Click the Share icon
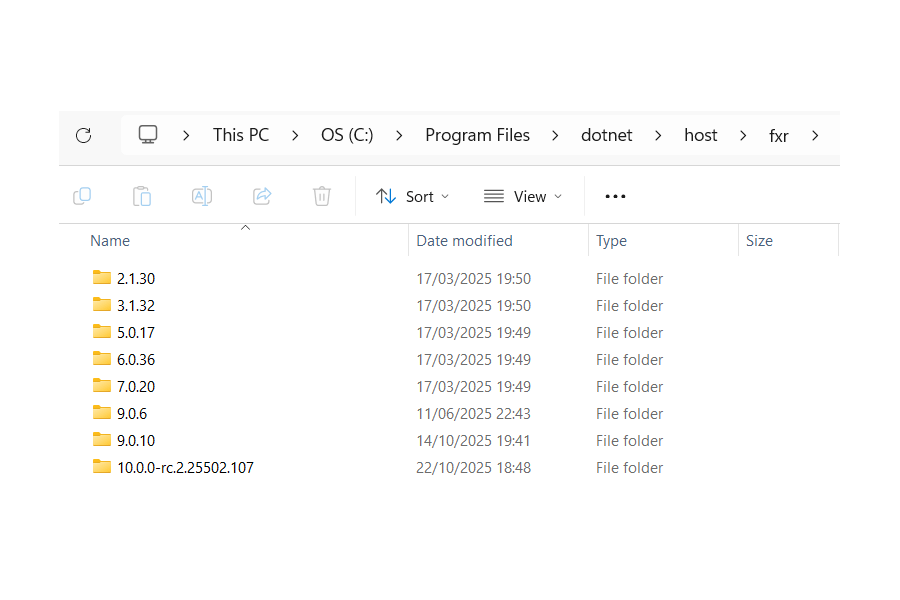This screenshot has width=900, height=600. [262, 196]
